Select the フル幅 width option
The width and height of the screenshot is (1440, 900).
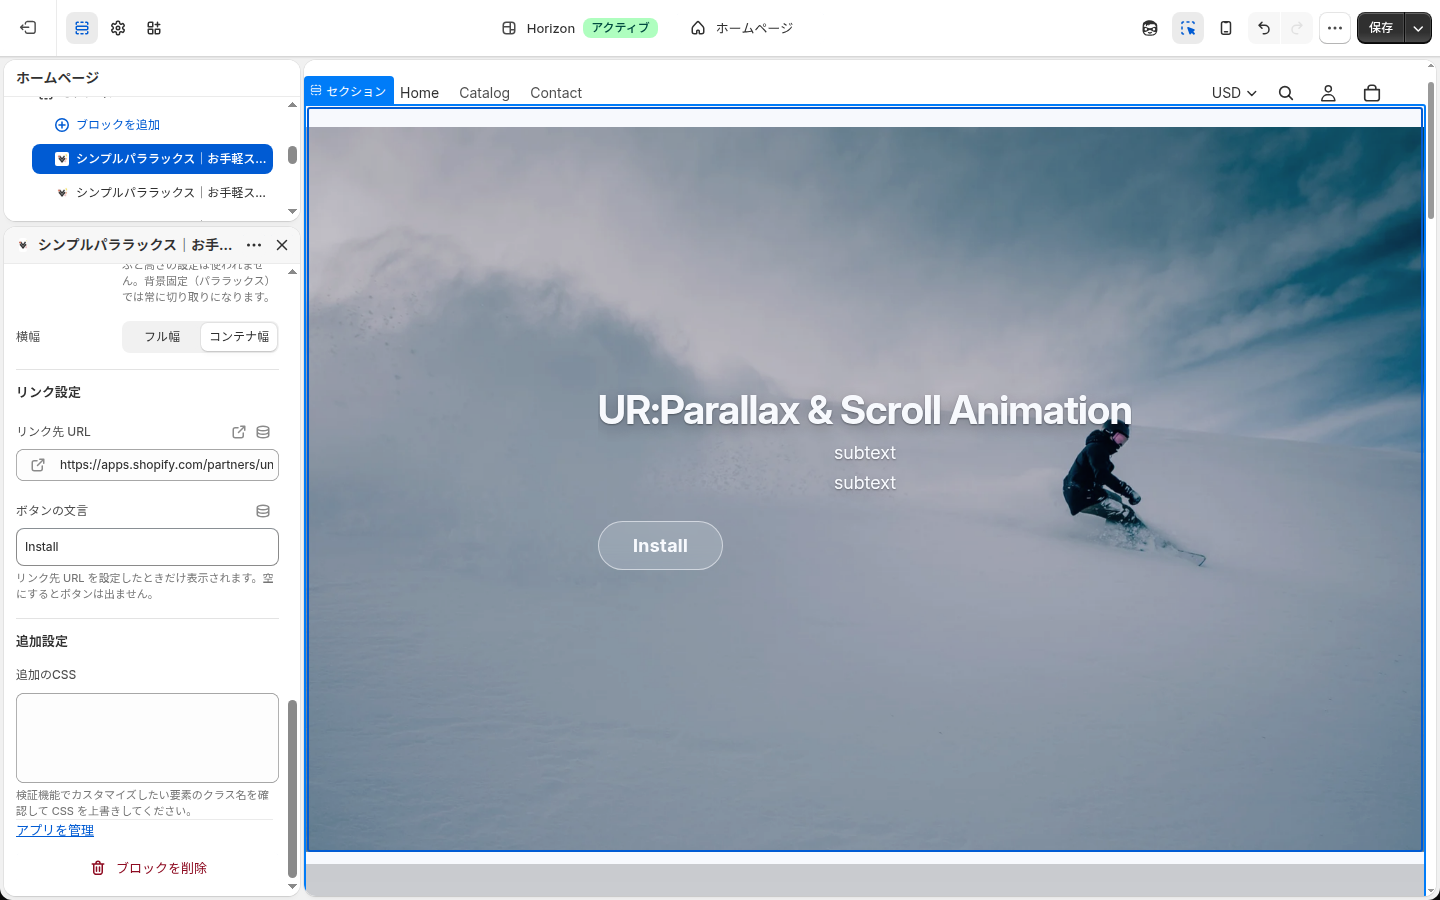pos(162,337)
